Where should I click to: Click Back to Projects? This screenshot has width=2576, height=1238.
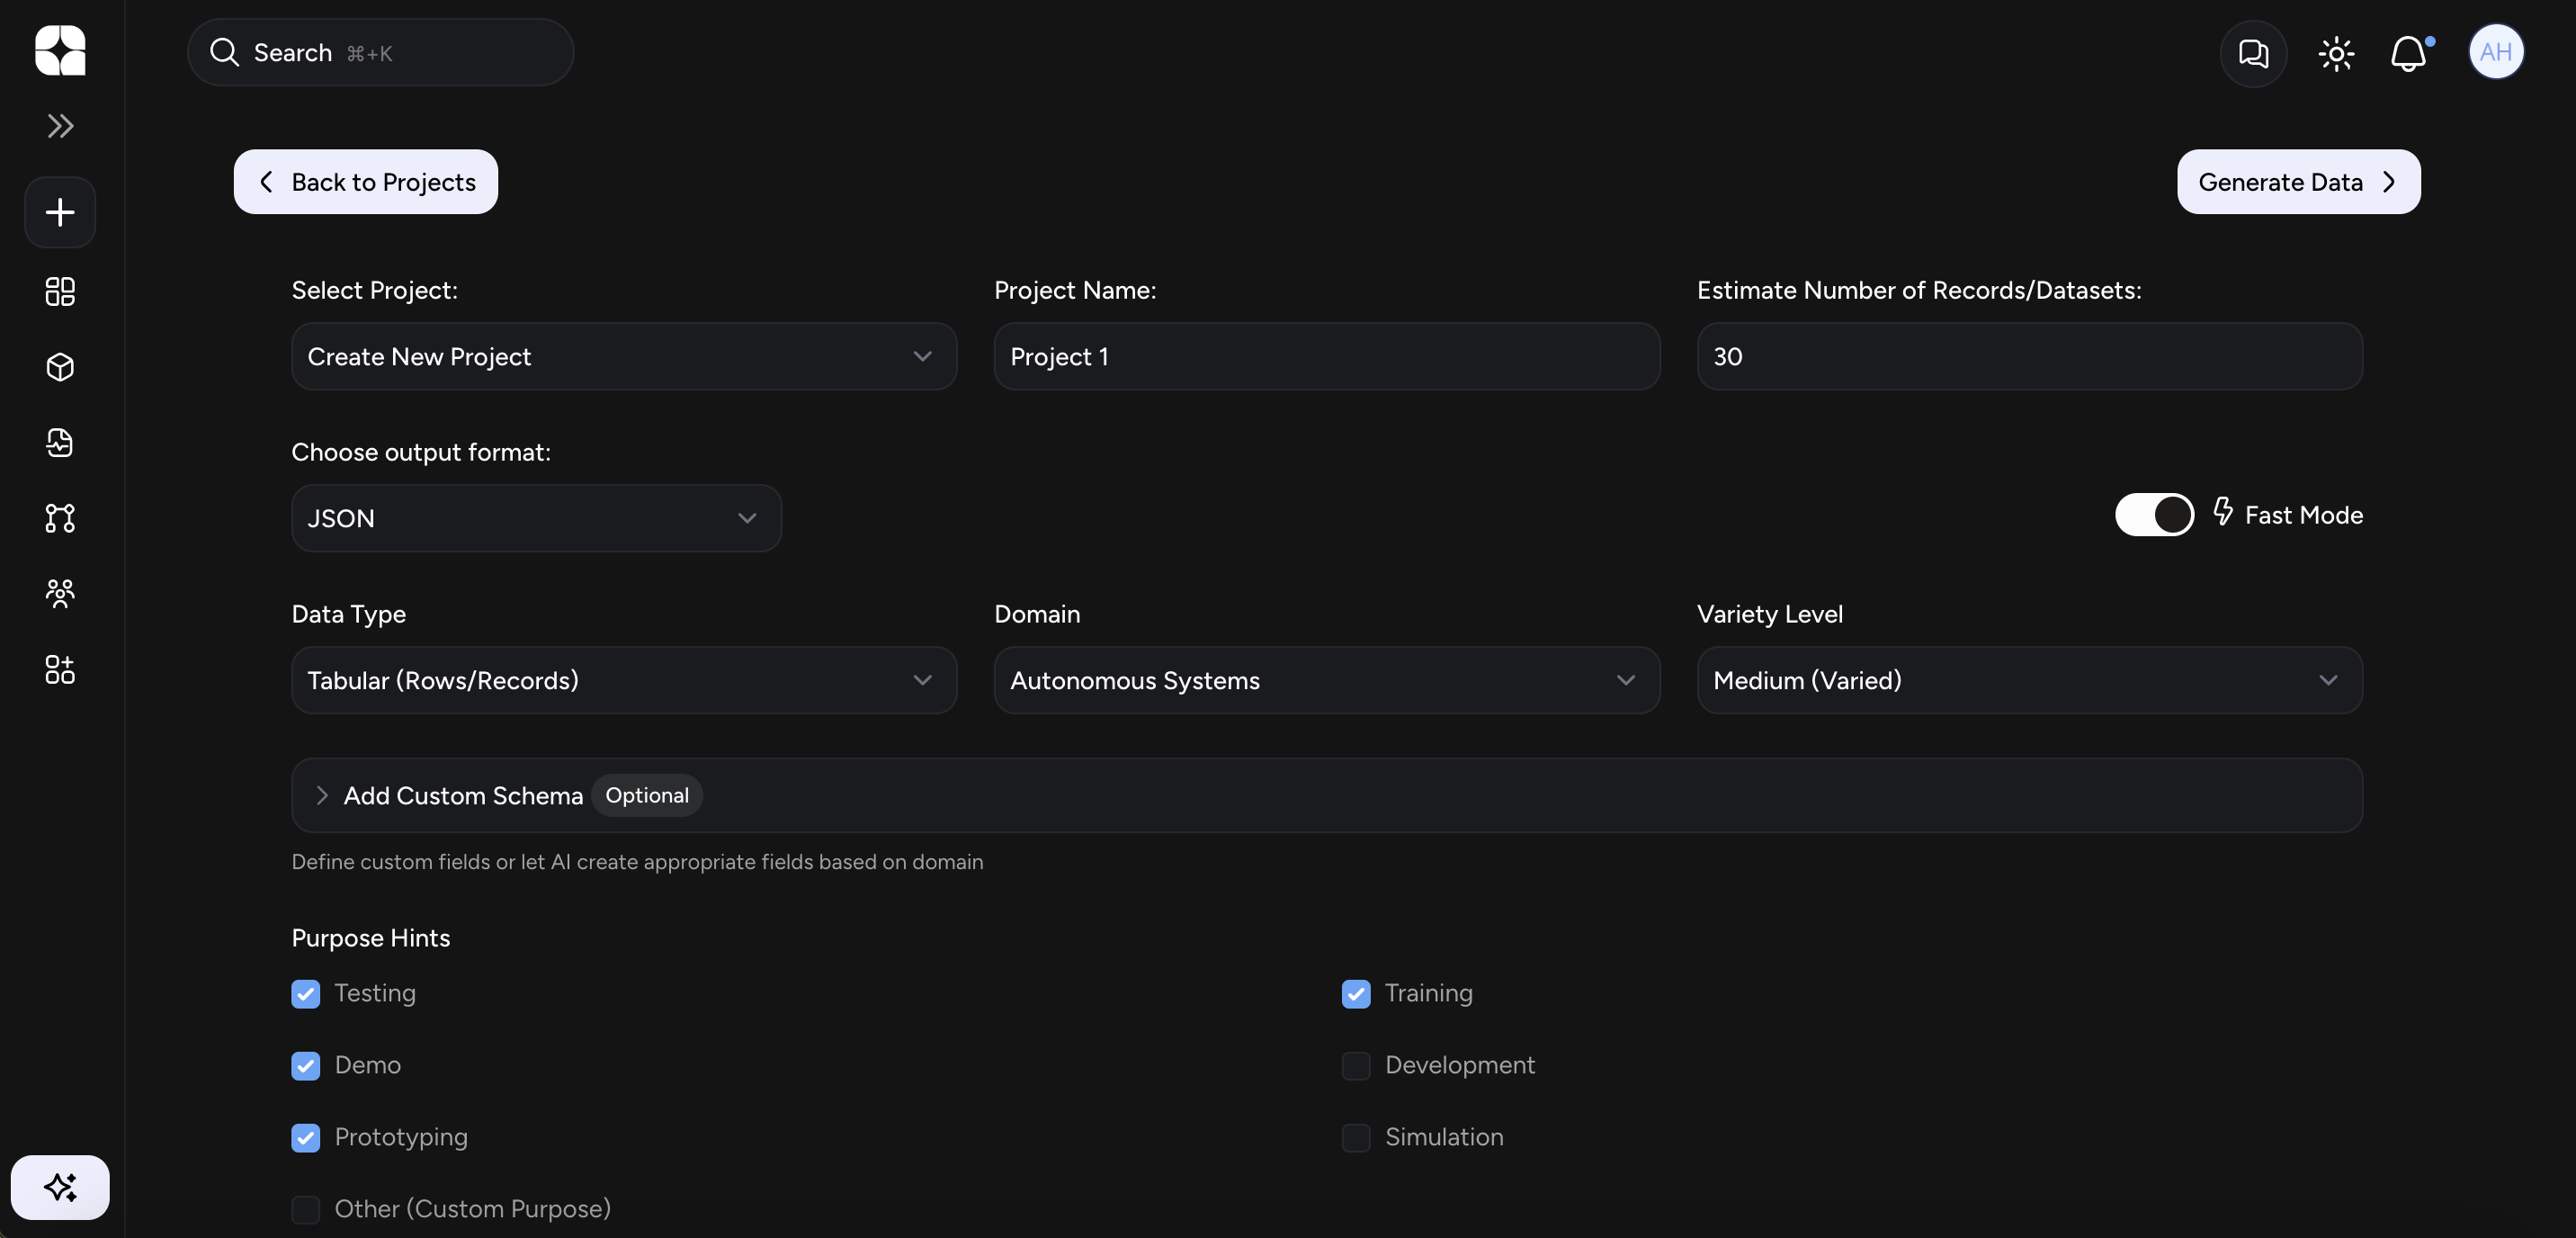point(365,181)
